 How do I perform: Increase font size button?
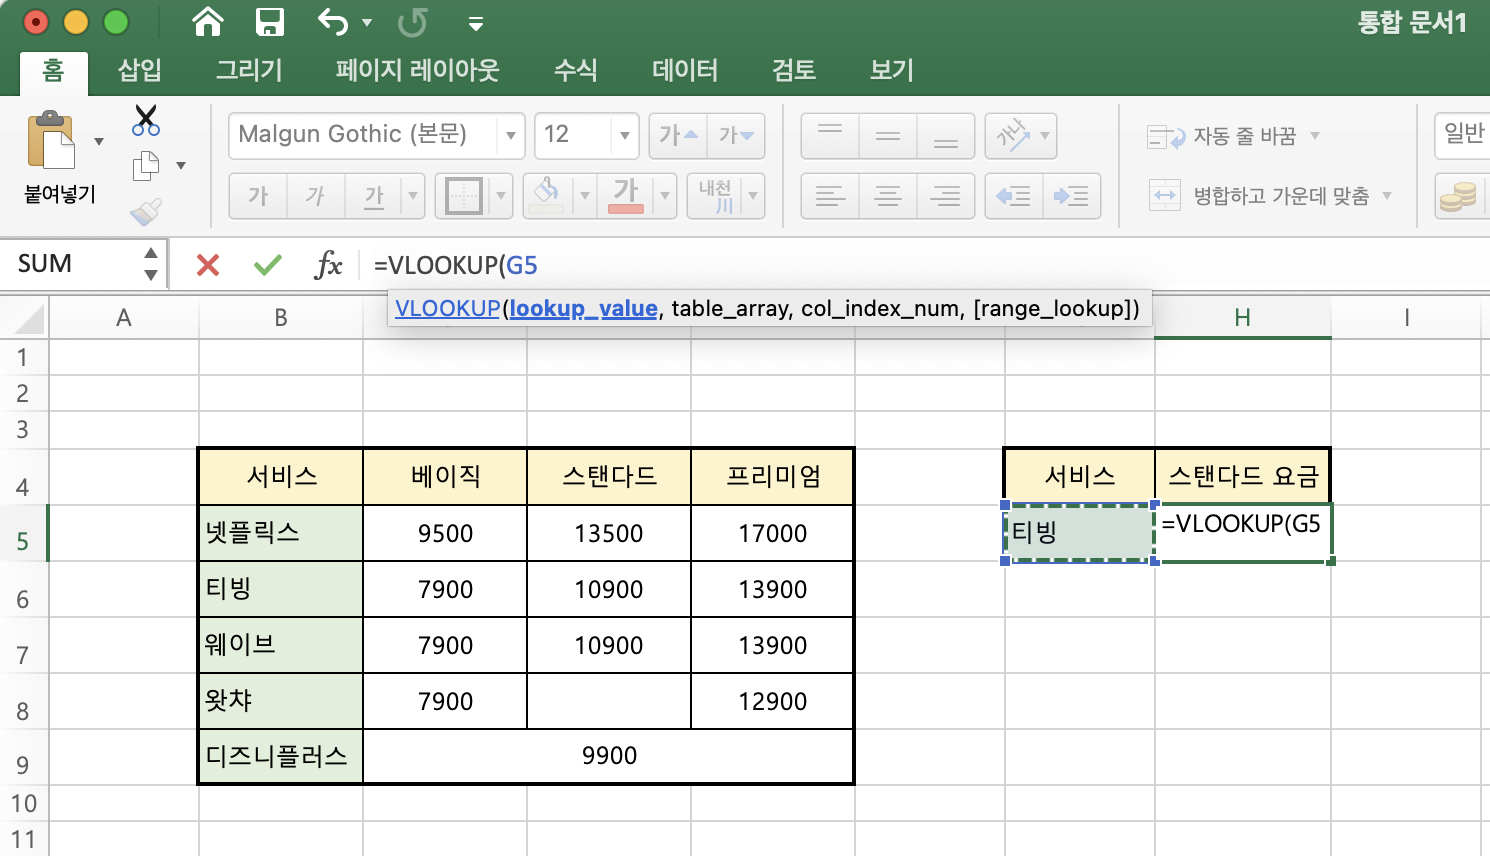click(x=678, y=135)
